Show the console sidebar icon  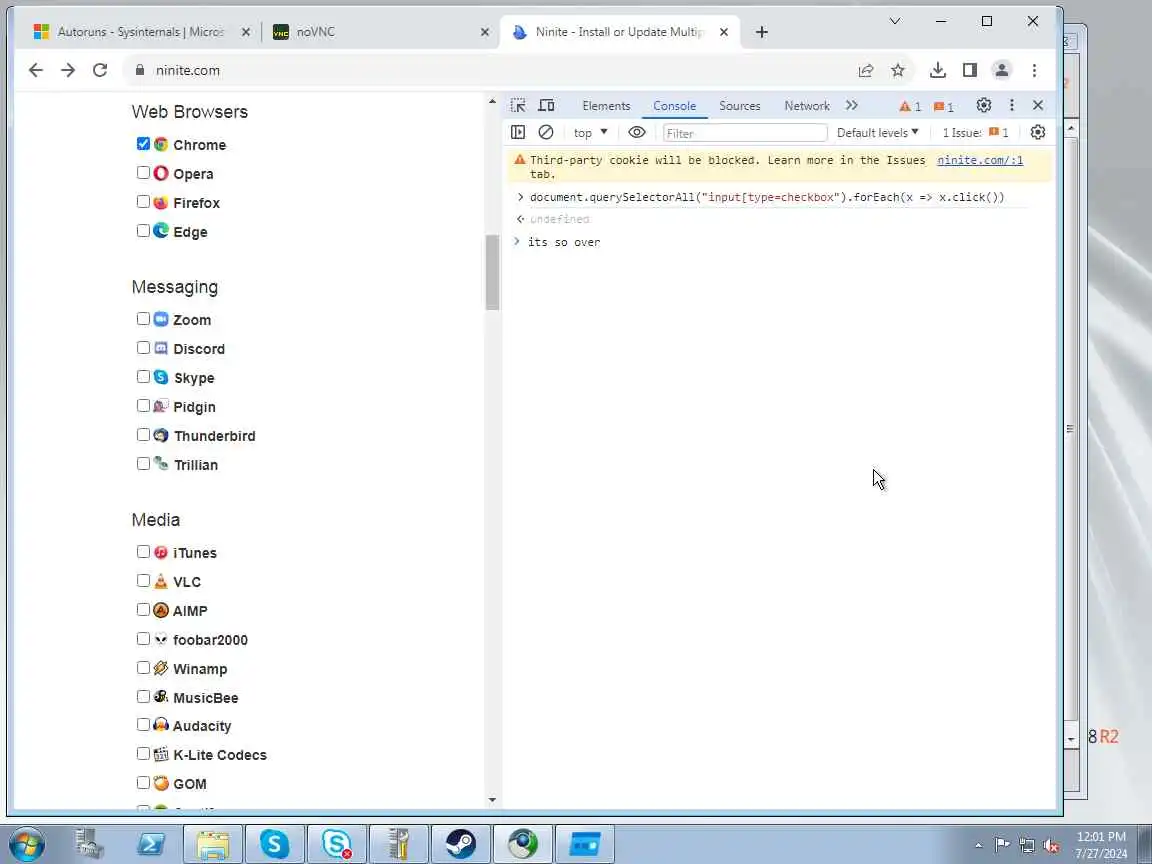[518, 132]
